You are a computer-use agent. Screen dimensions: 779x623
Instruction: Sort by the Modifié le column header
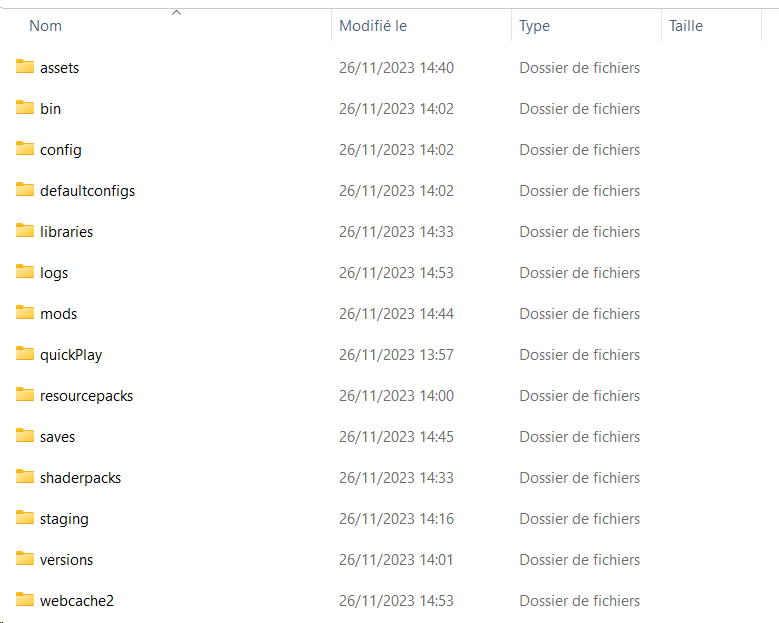point(373,26)
